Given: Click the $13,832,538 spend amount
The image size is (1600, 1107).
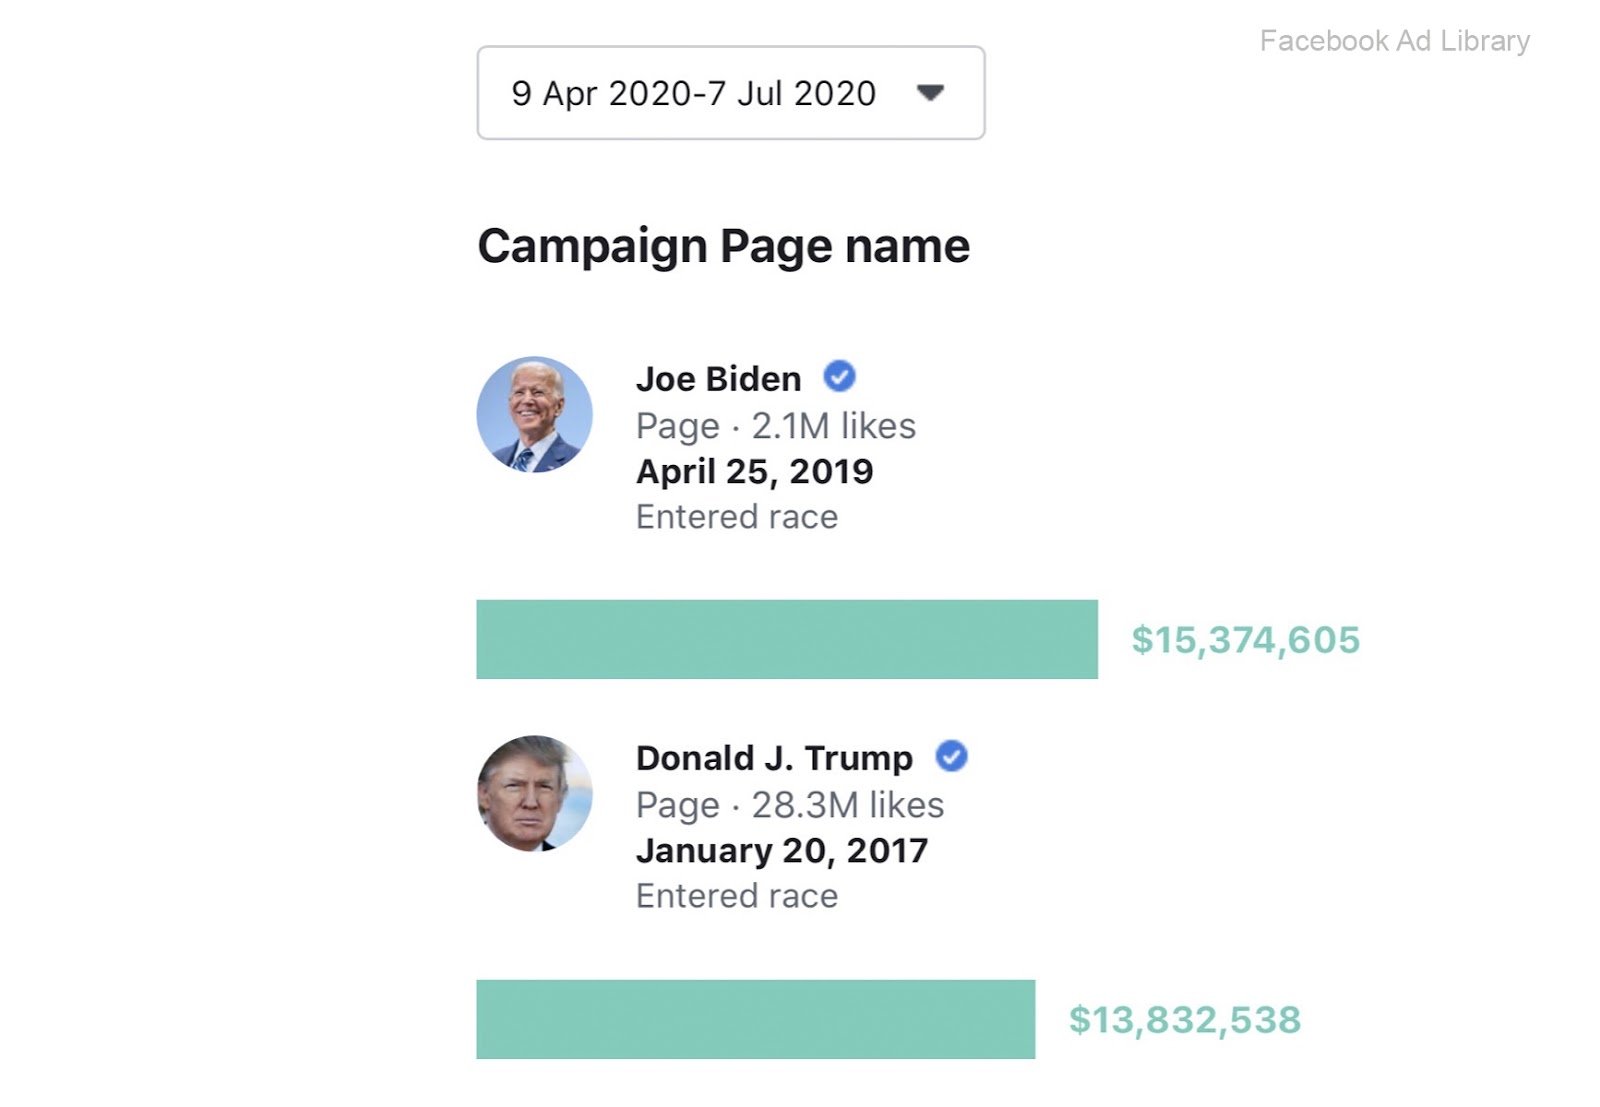Looking at the screenshot, I should point(1184,1020).
